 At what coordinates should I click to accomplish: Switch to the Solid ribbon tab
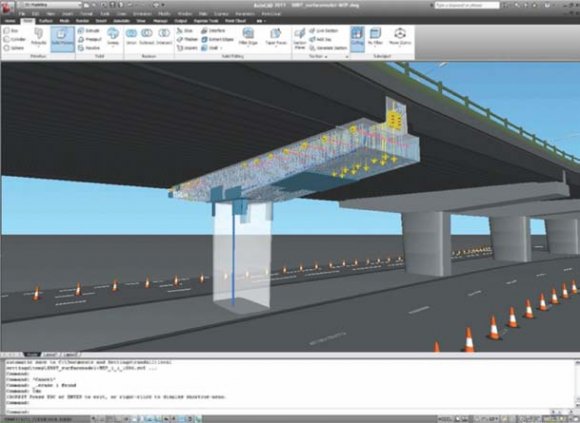click(x=27, y=21)
